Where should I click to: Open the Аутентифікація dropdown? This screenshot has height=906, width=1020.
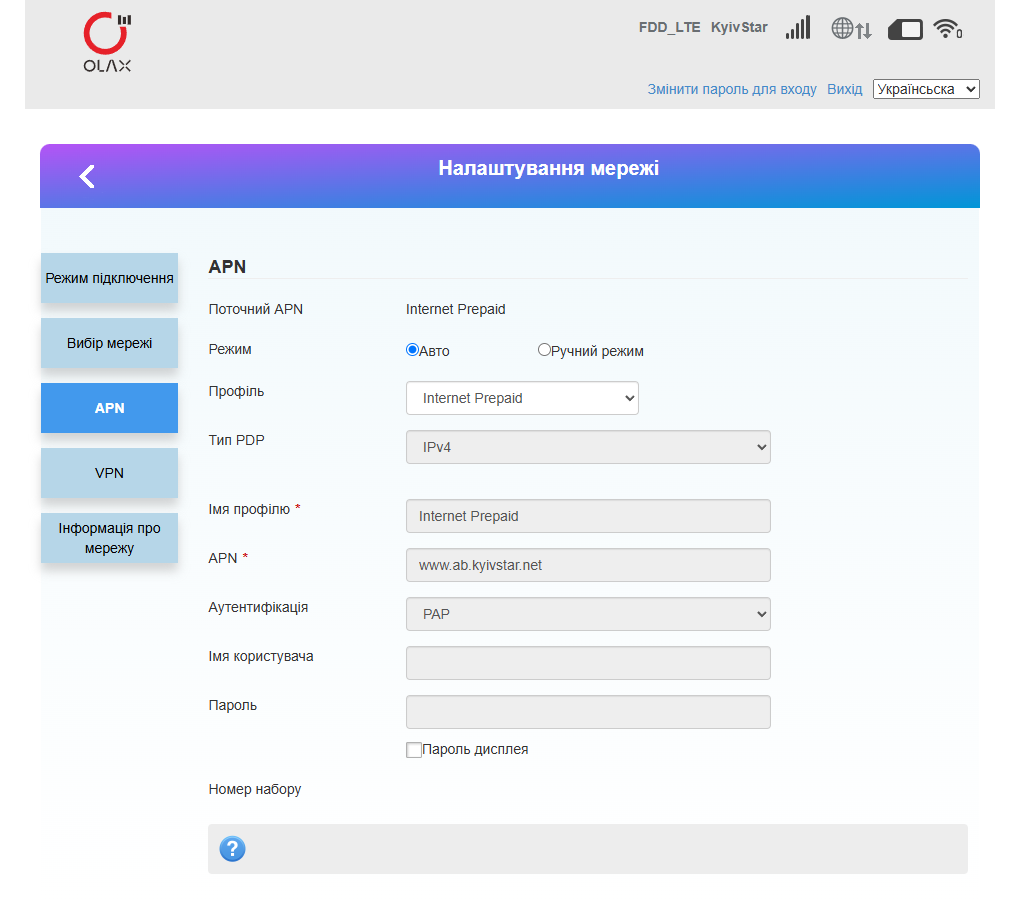click(x=588, y=614)
